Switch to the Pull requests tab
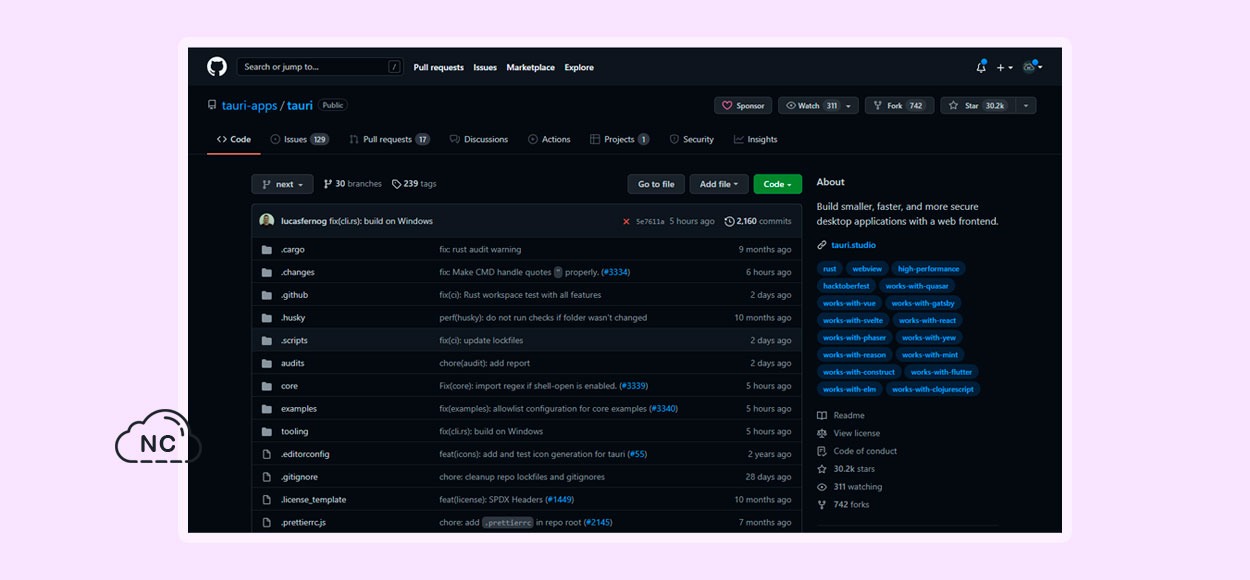Screen dimensions: 1250x580 click(389, 139)
